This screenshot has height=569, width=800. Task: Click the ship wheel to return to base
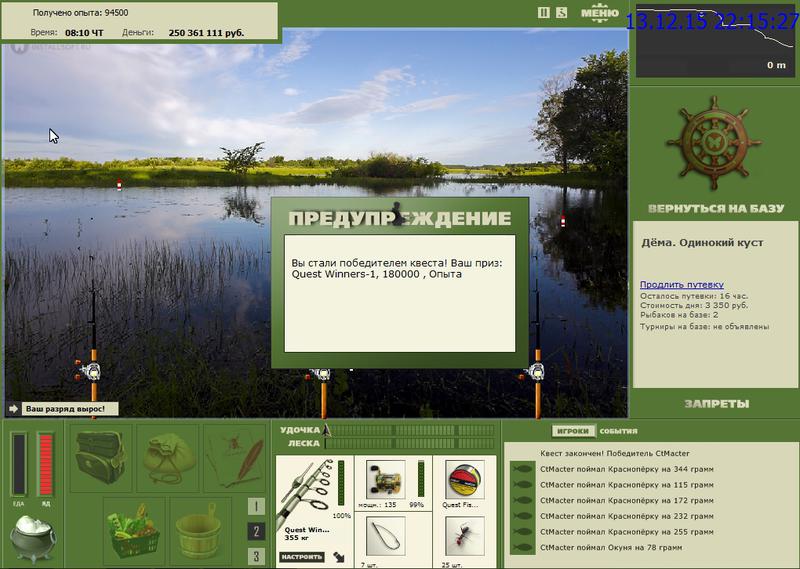[x=714, y=142]
